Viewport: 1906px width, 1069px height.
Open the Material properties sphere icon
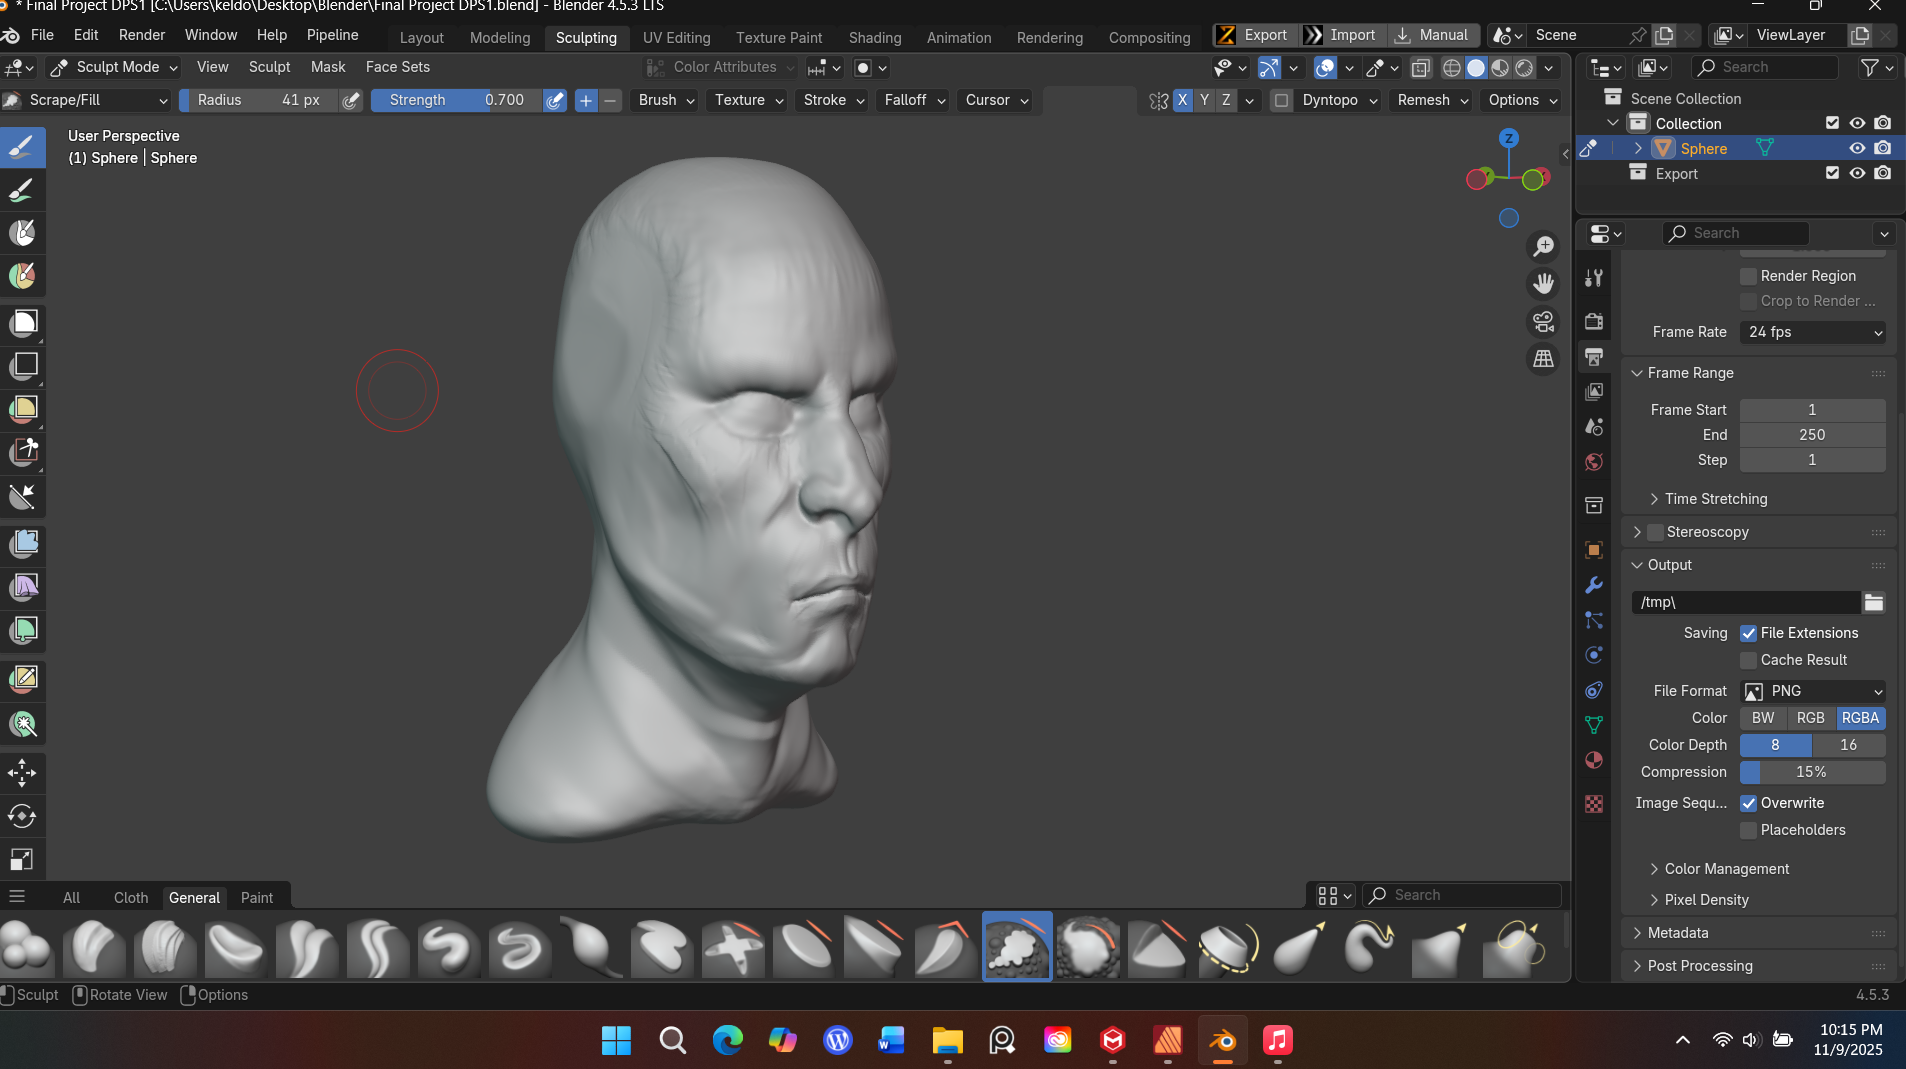[x=1594, y=760]
